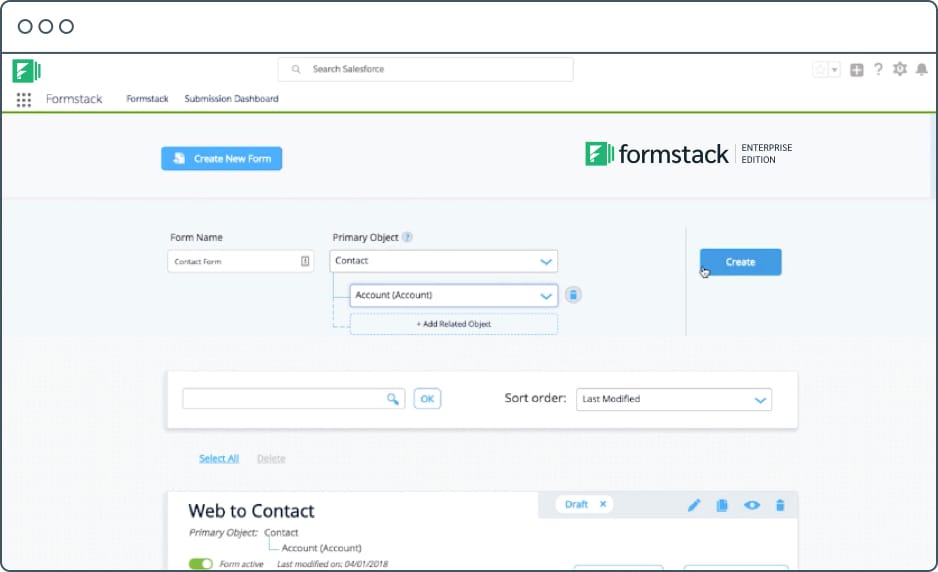Click the search magnifier in Salesforce bar

(296, 69)
